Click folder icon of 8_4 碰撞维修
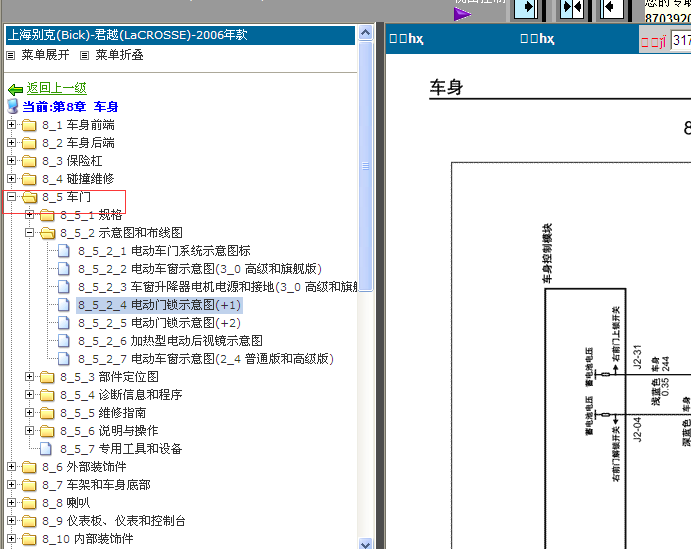 [29, 179]
